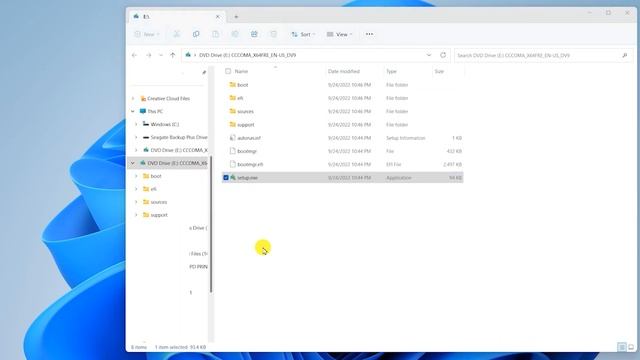Screen dimensions: 640x360
Task: Close the E:\ tab
Action: (218, 17)
